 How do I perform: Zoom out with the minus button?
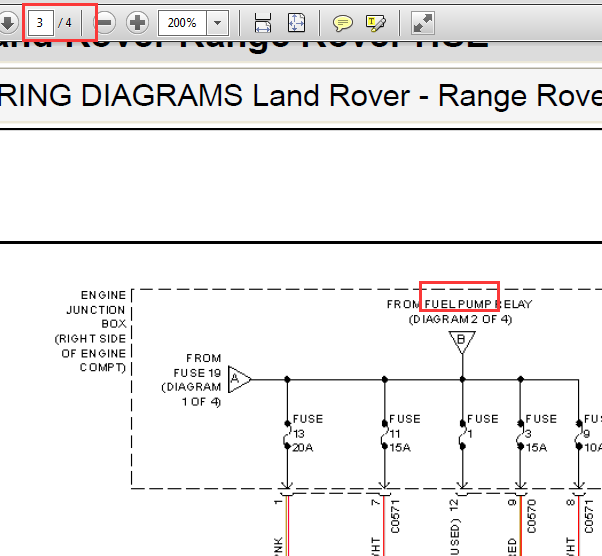tap(104, 23)
